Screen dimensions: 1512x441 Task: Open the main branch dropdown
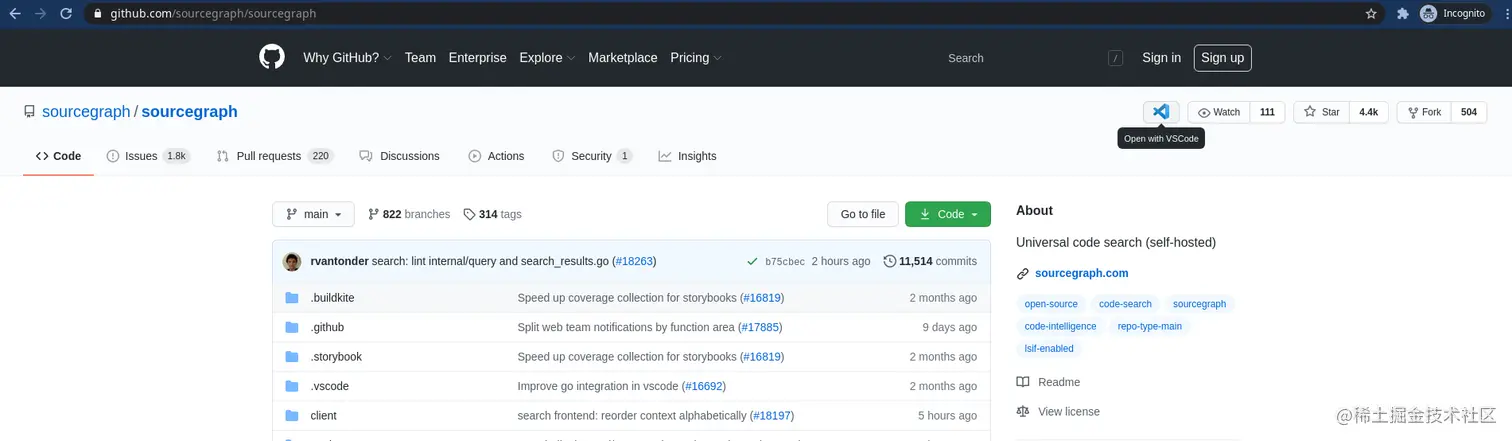[x=313, y=214]
